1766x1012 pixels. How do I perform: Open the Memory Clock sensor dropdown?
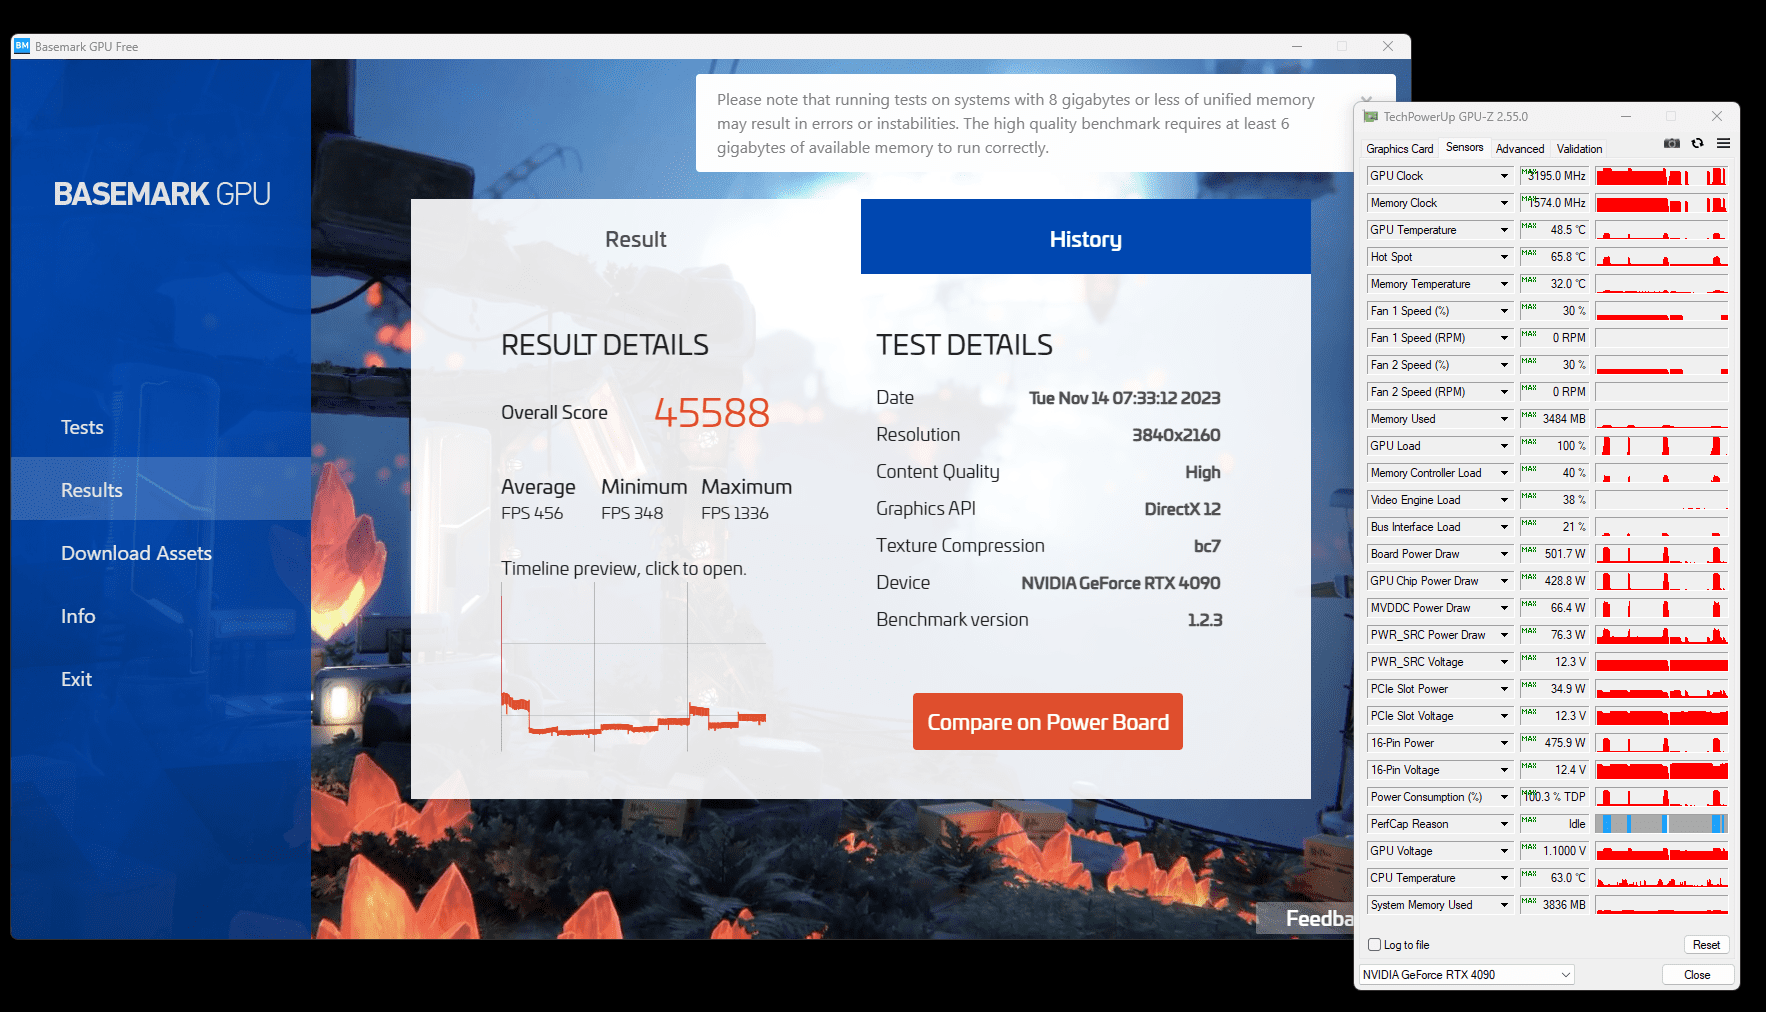pos(1503,203)
